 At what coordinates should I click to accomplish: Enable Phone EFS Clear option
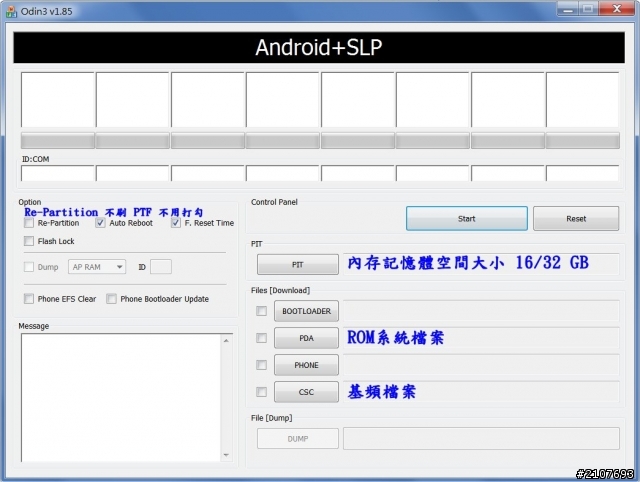(x=29, y=299)
